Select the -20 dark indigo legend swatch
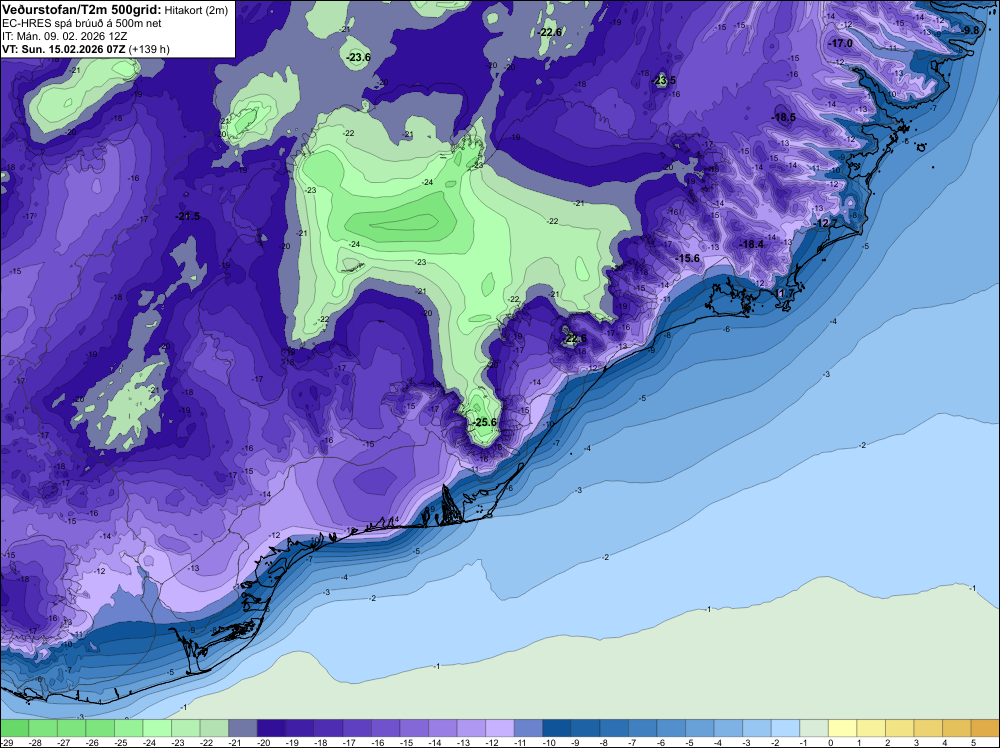The image size is (1000, 748). pyautogui.click(x=271, y=728)
